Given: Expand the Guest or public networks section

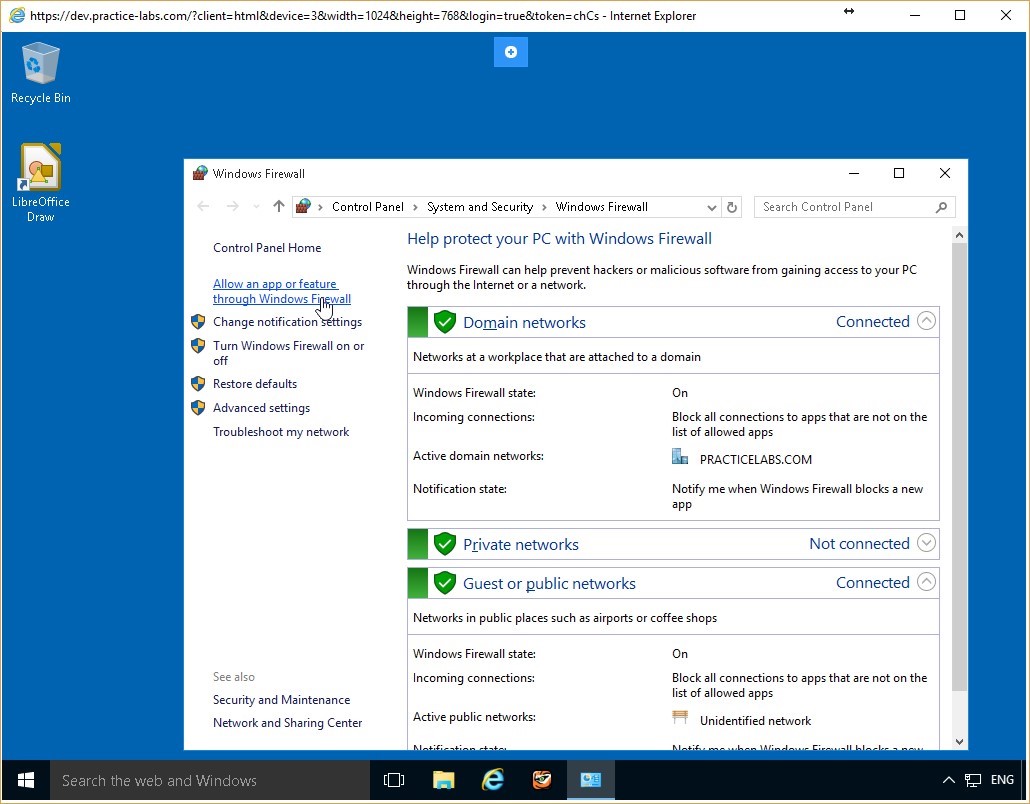Looking at the screenshot, I should 925,582.
